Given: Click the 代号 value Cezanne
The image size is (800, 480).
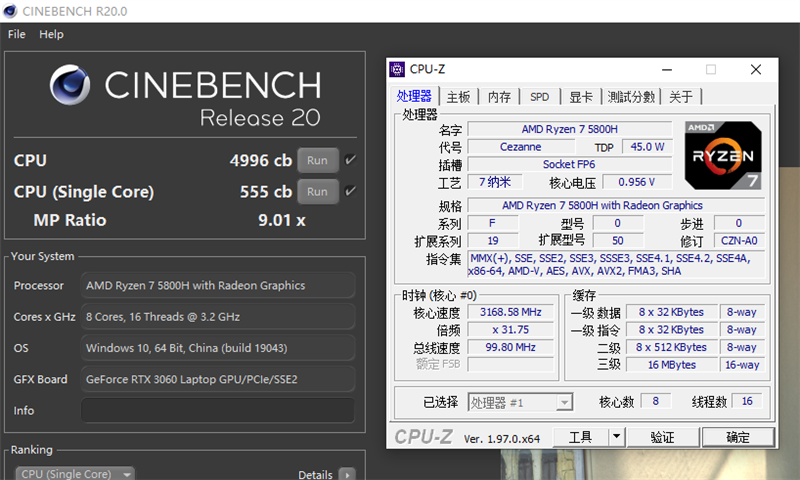Looking at the screenshot, I should (x=520, y=147).
